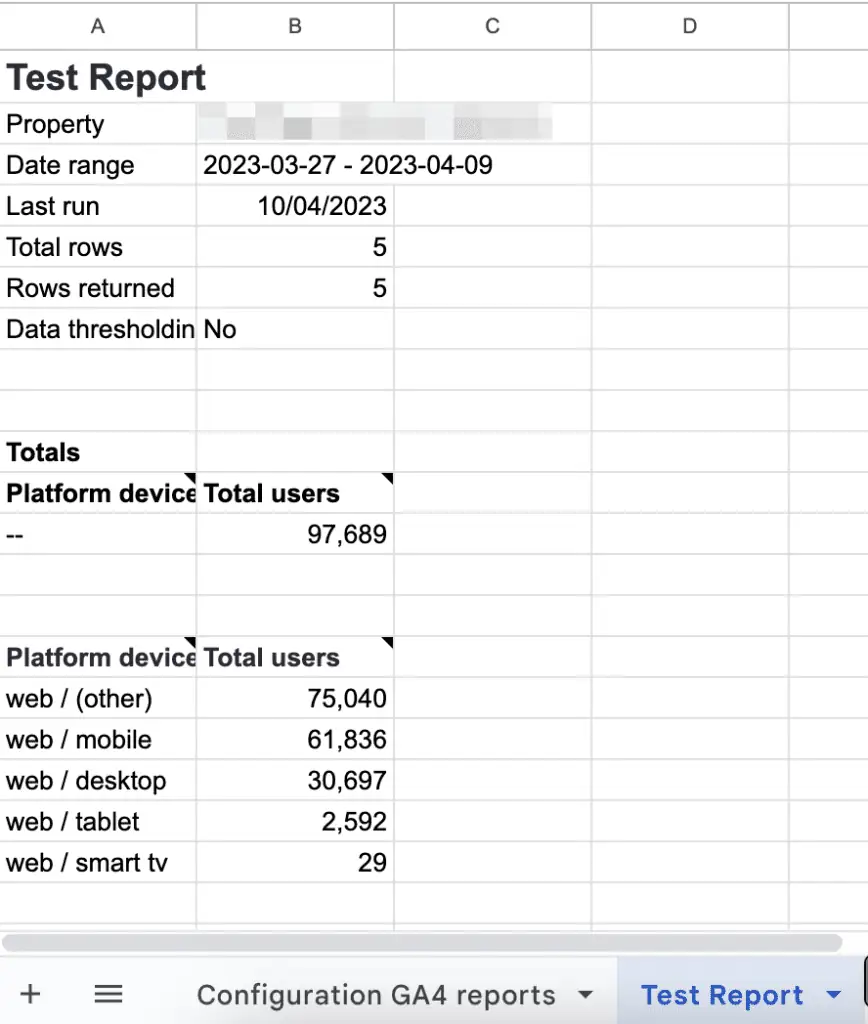Screen dimensions: 868x1024
Task: Switch to the Configuration GA4 reports tab
Action: pyautogui.click(x=376, y=994)
